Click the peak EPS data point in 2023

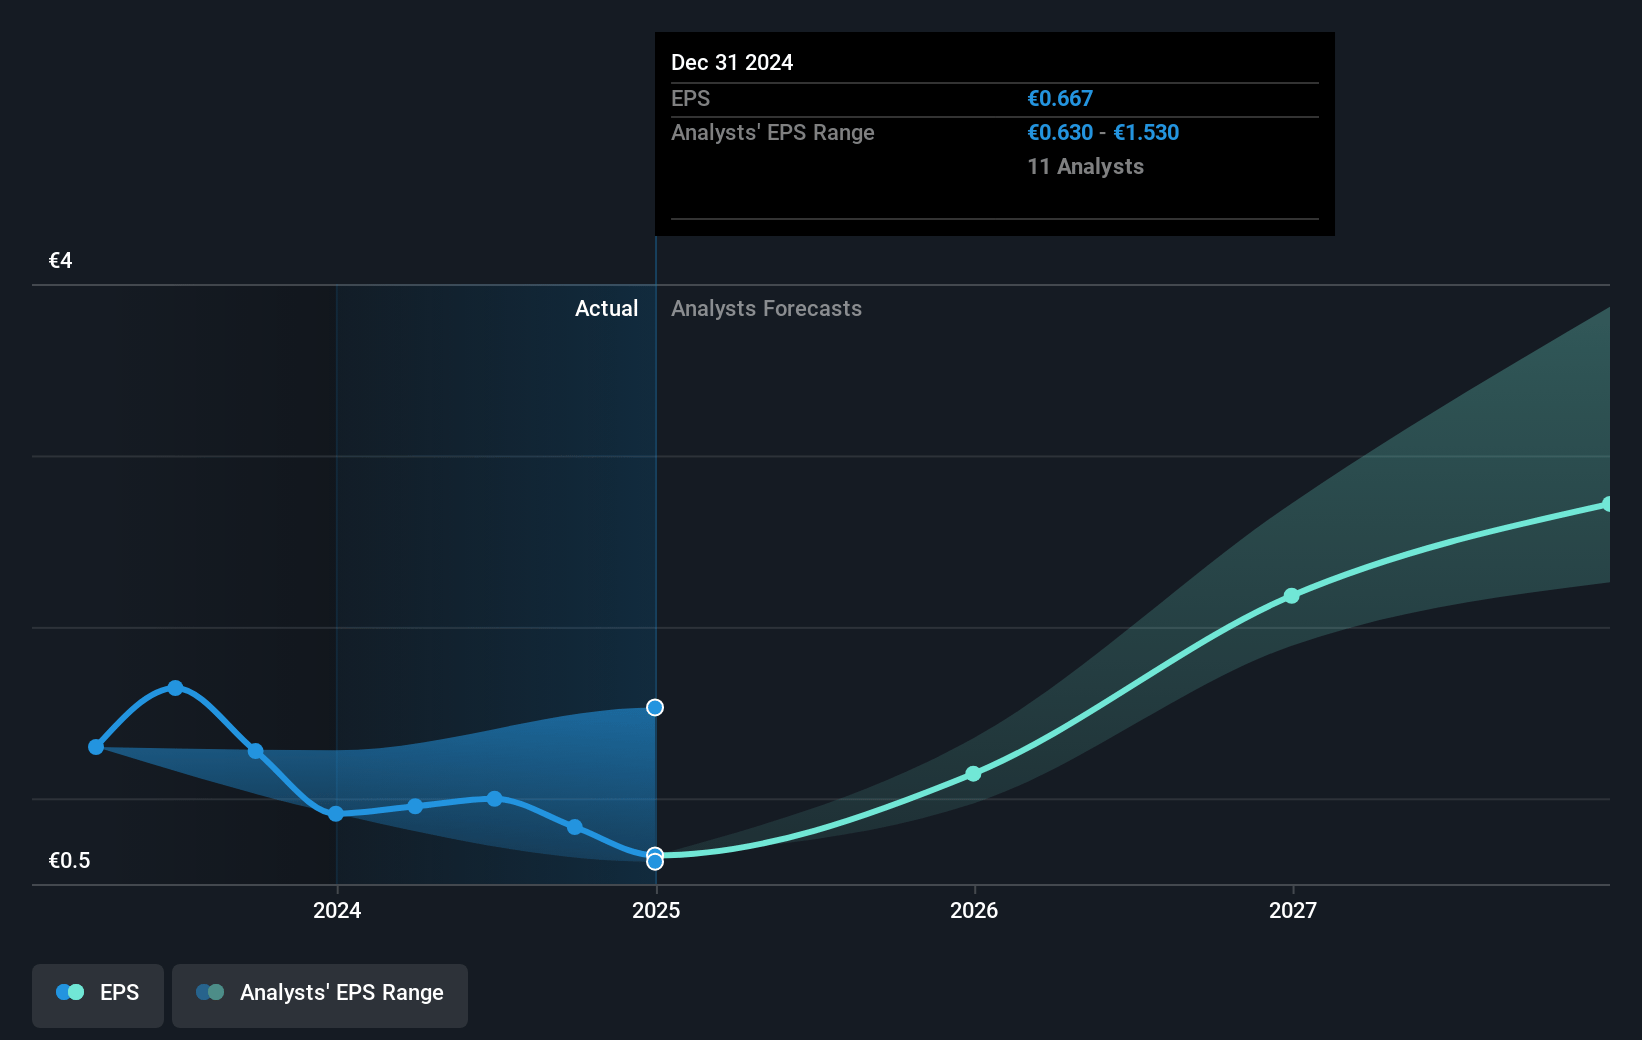click(x=176, y=688)
